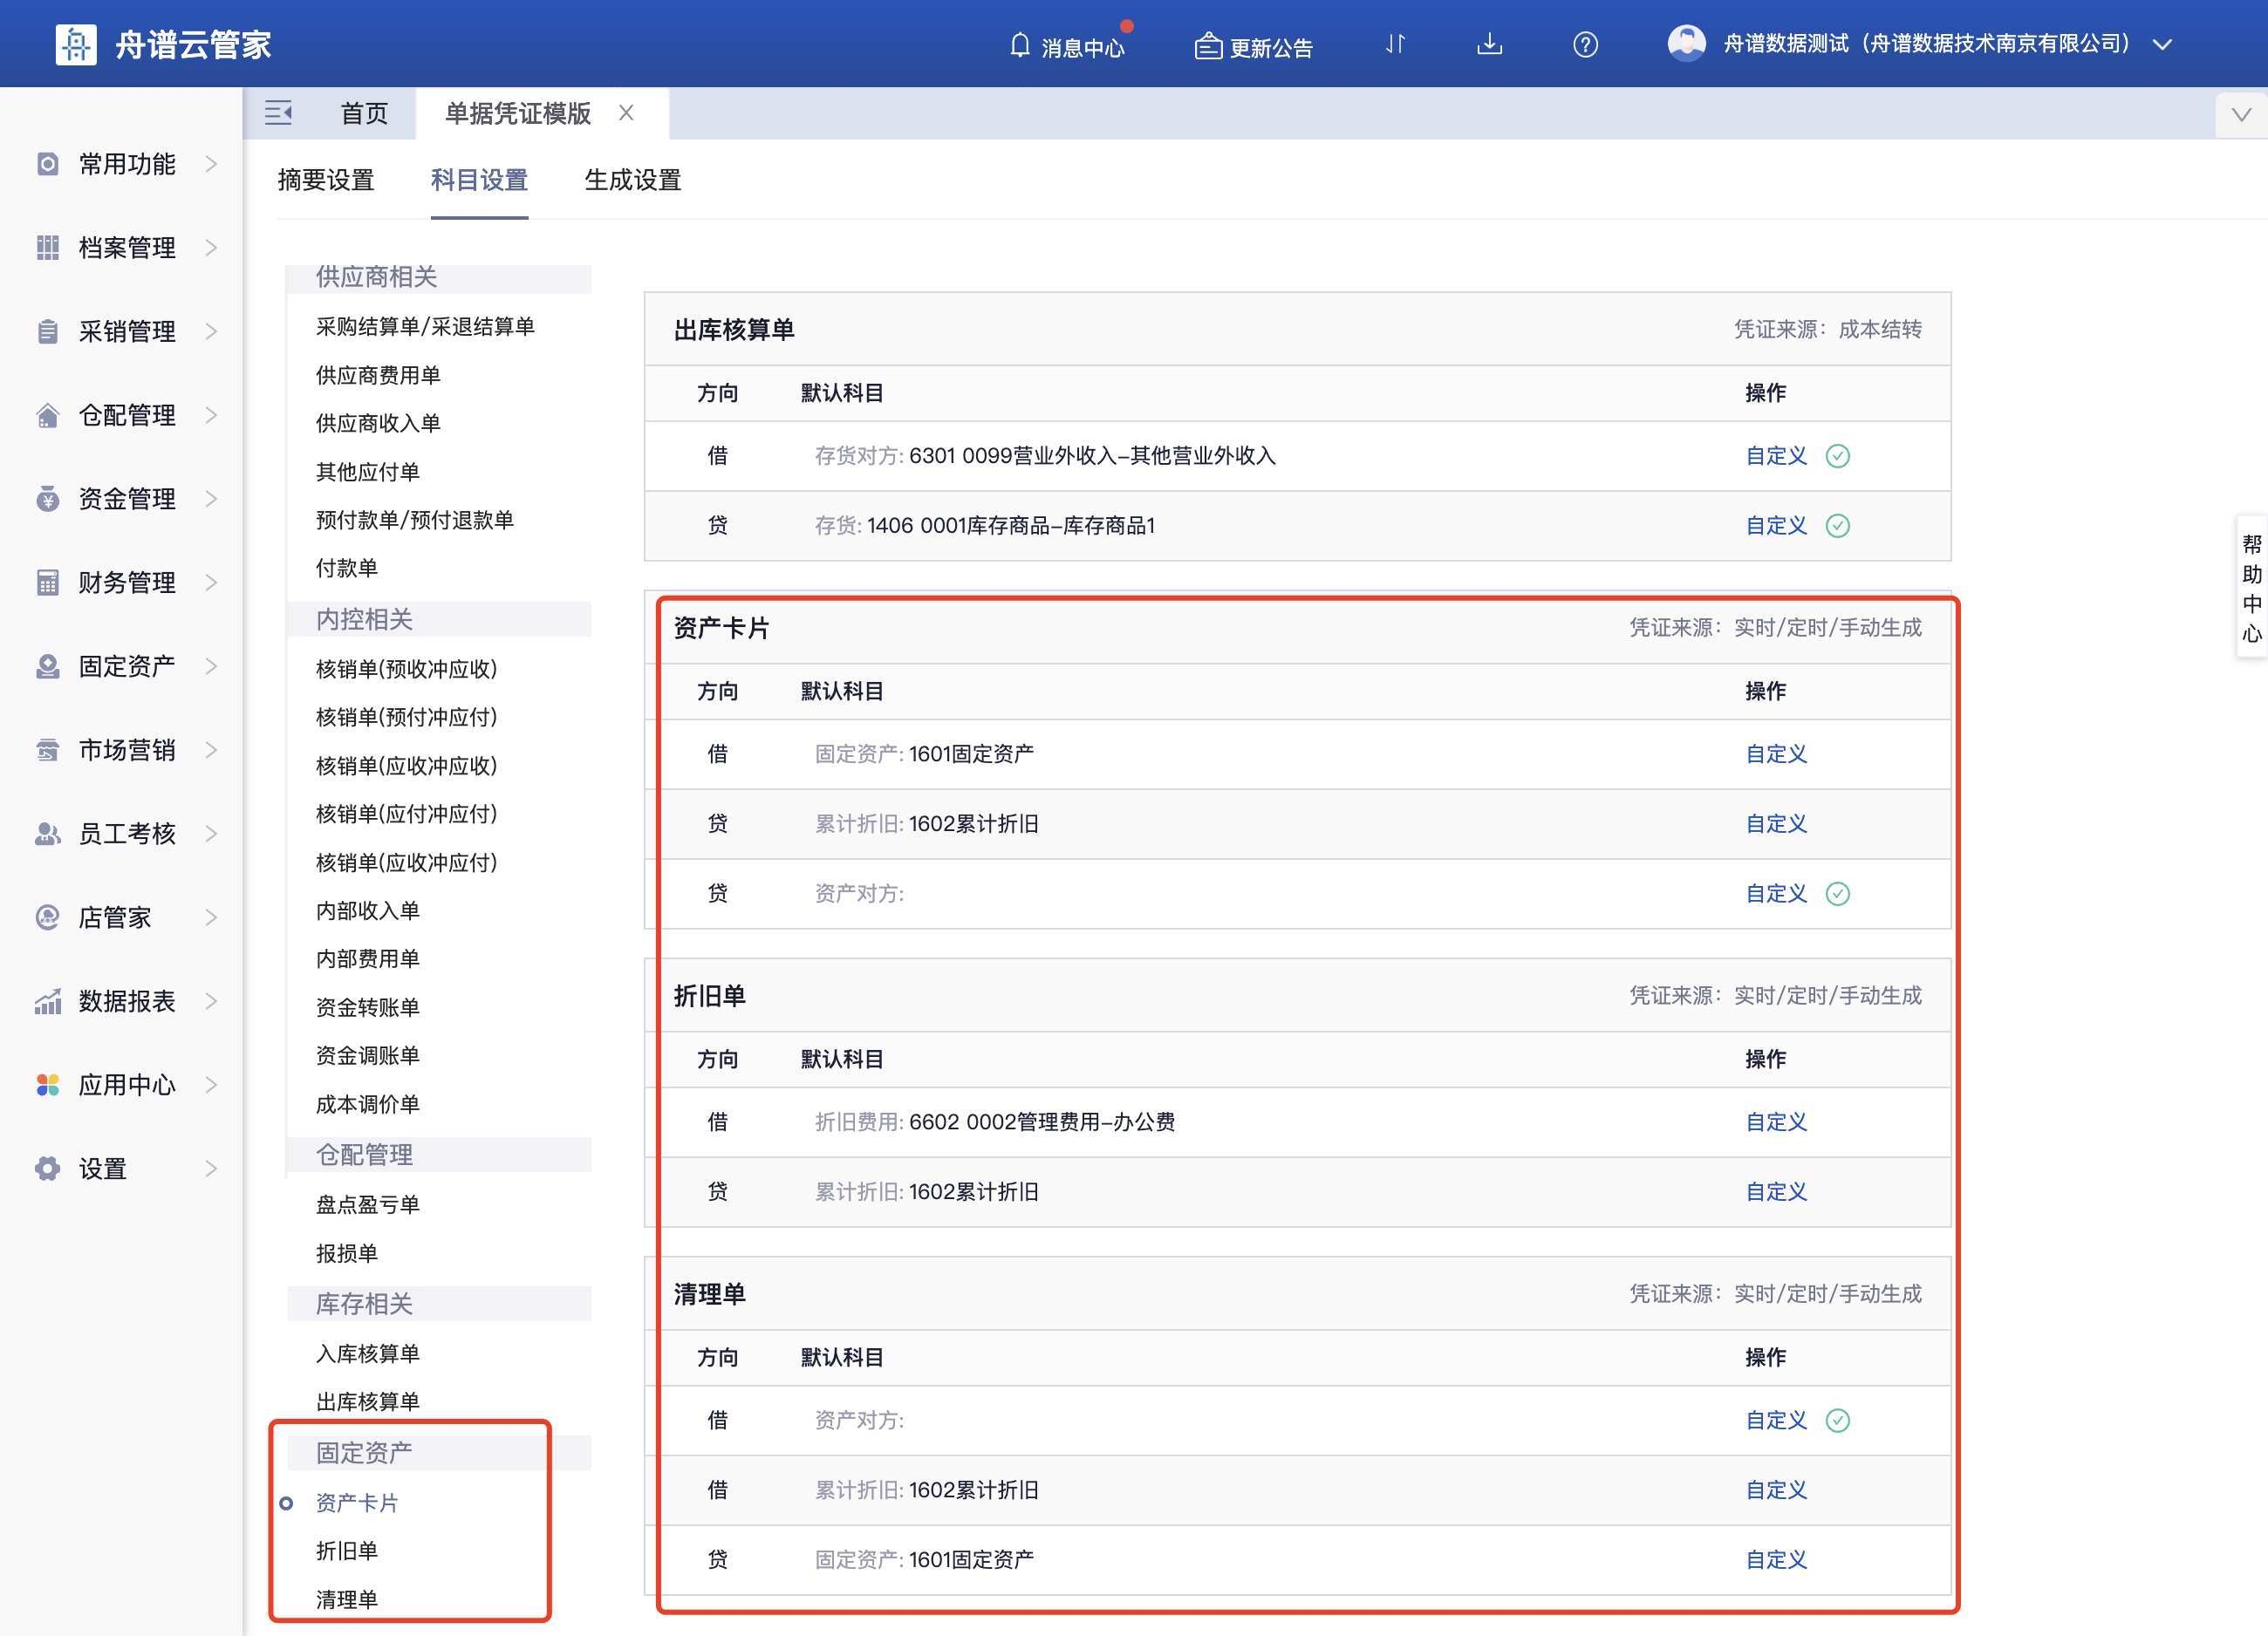This screenshot has width=2268, height=1636.
Task: Switch to the 生成设置 tab
Action: [632, 180]
